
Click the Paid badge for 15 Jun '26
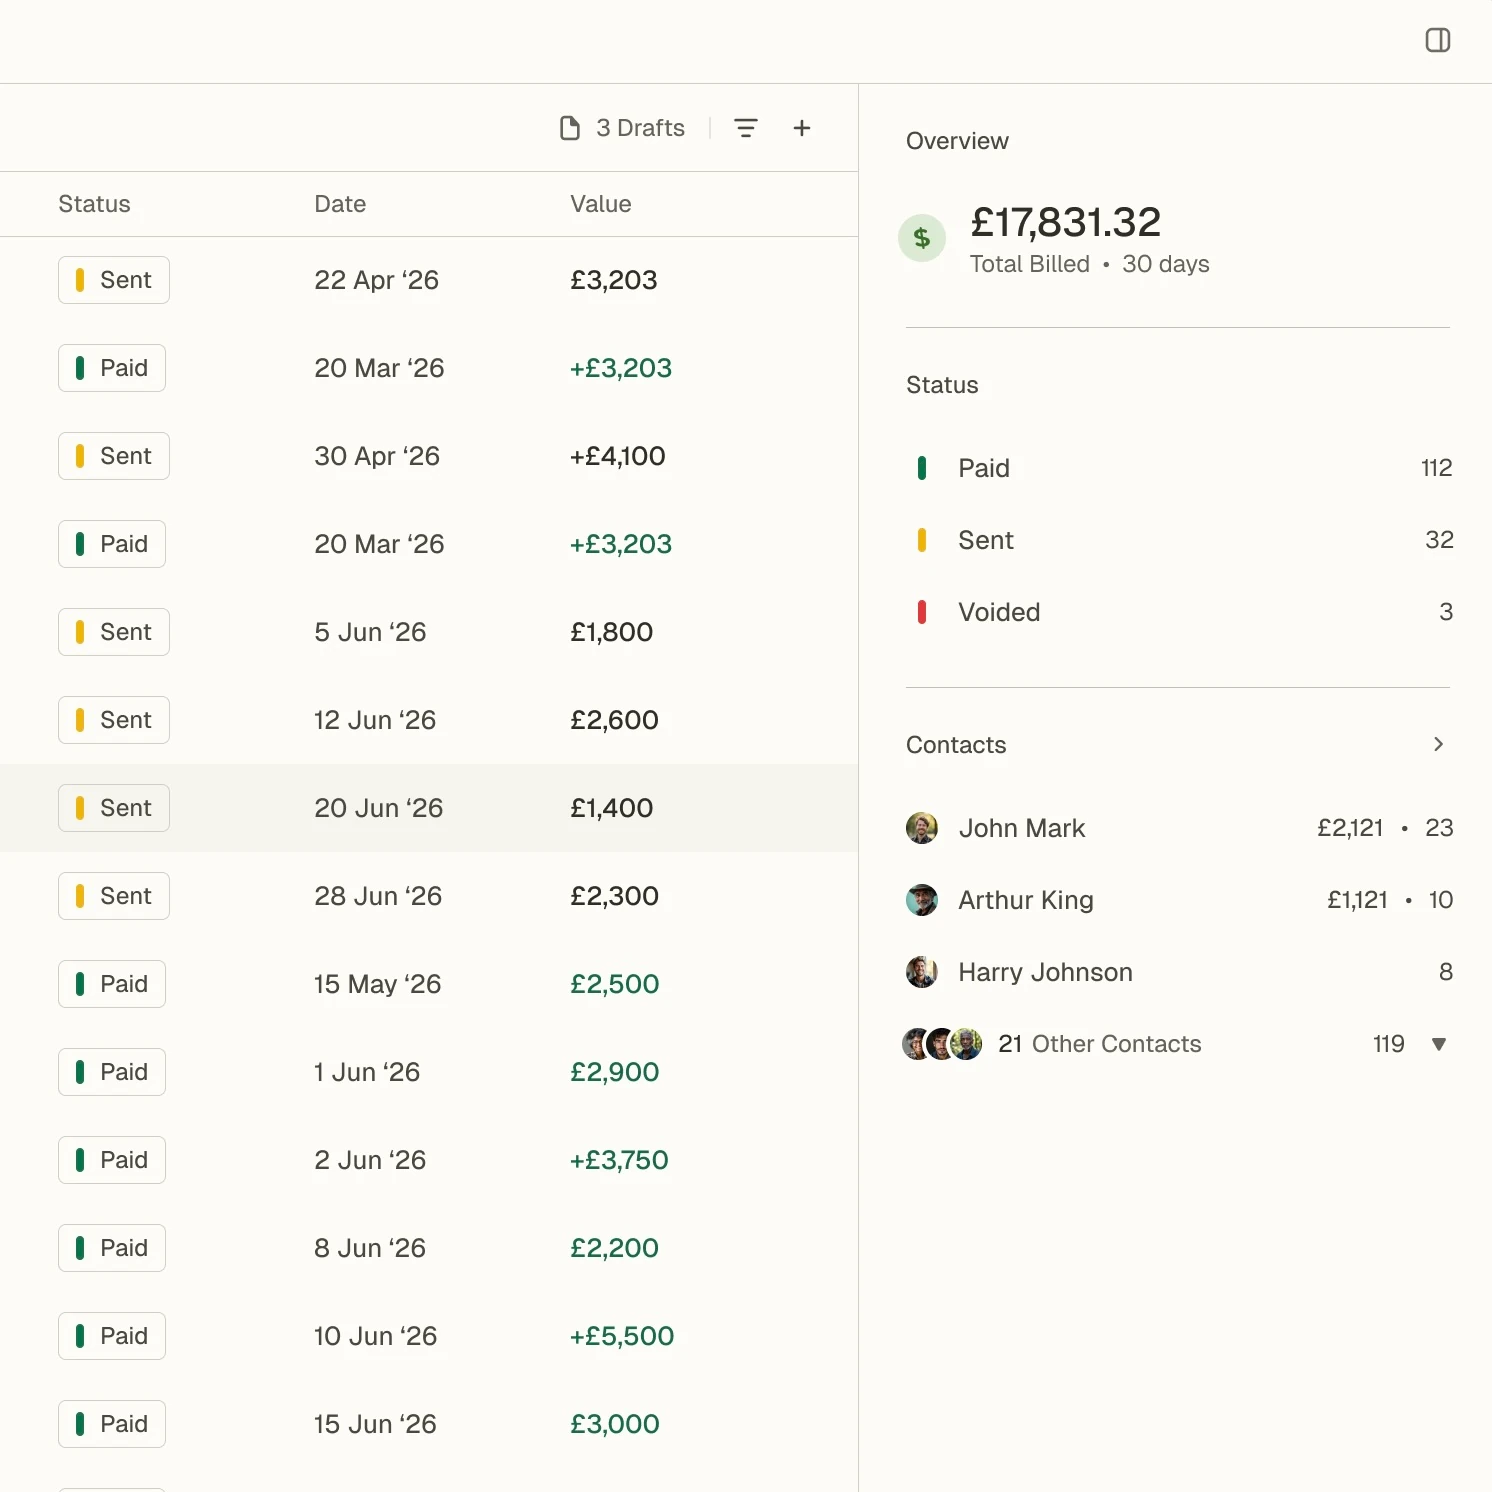pos(112,1424)
